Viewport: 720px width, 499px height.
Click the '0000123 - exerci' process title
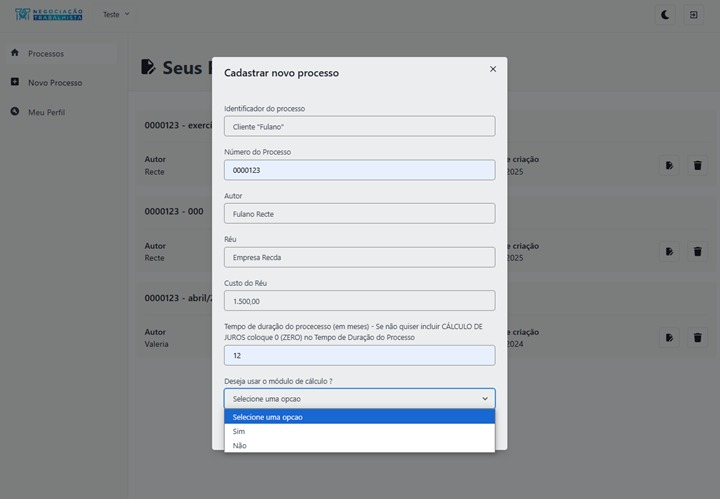pos(178,125)
